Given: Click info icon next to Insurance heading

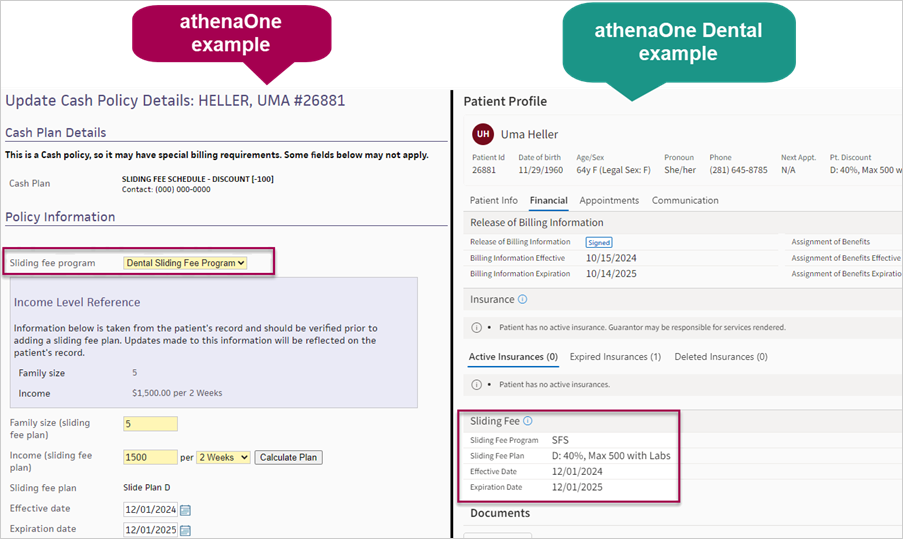Looking at the screenshot, I should (522, 299).
